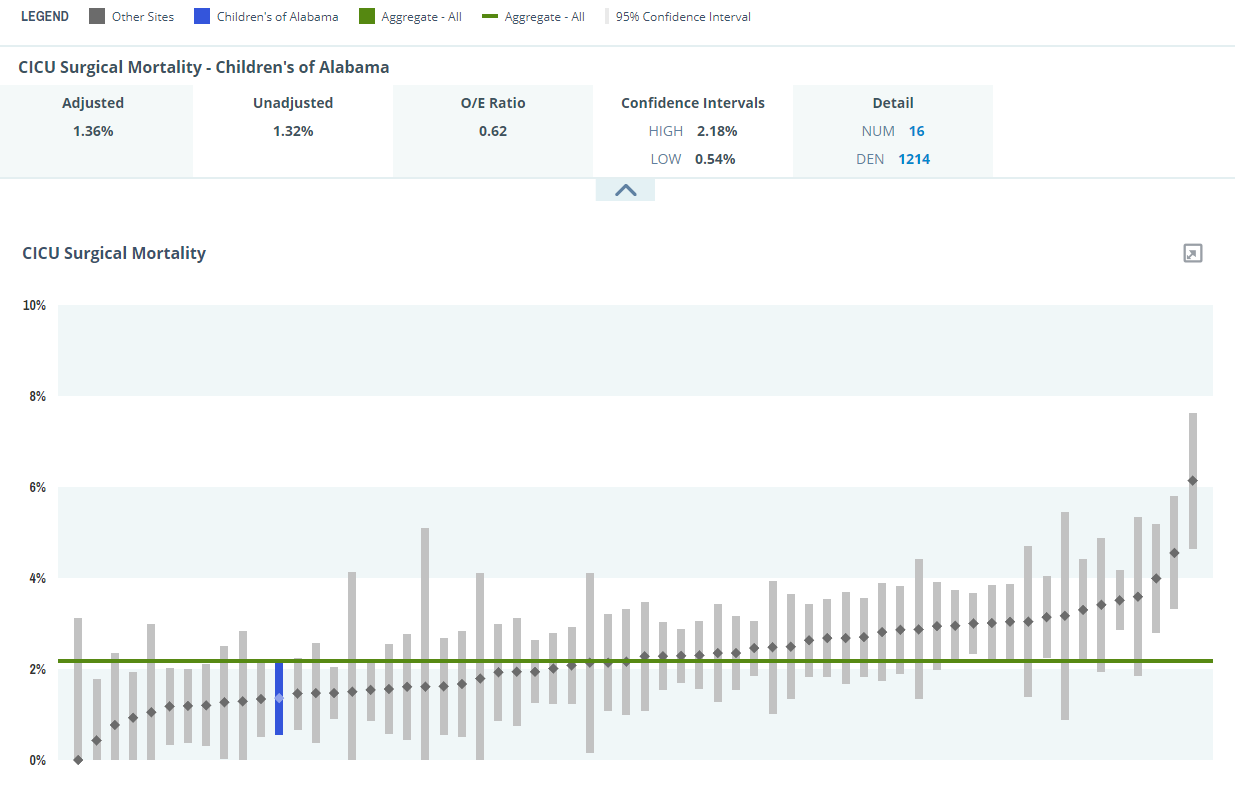
Task: Open the NUM value 16 link
Action: pos(916,131)
